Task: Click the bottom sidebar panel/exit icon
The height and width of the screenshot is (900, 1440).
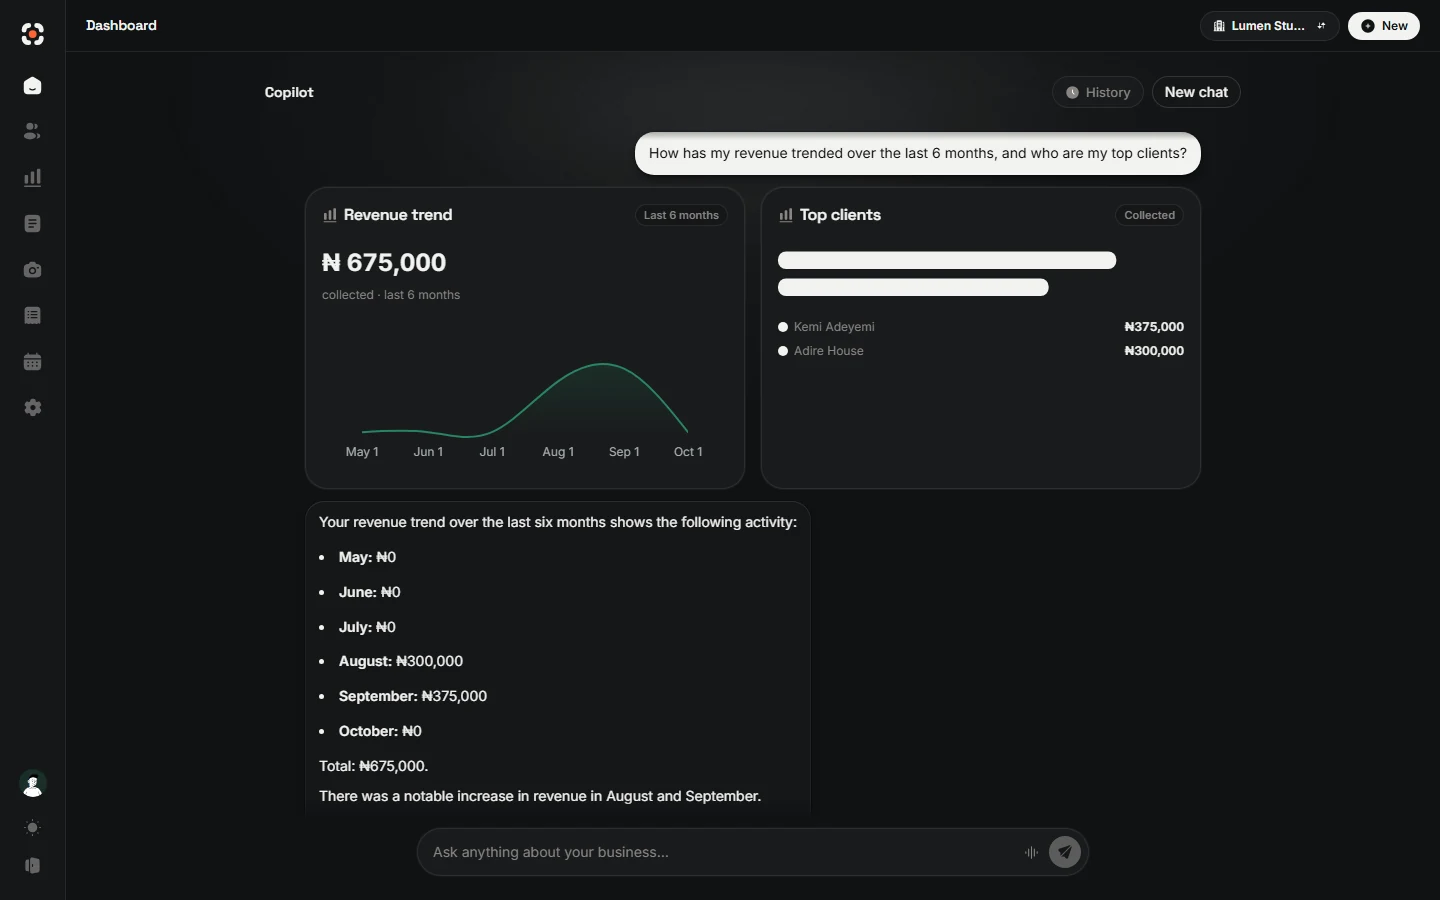Action: 33,866
